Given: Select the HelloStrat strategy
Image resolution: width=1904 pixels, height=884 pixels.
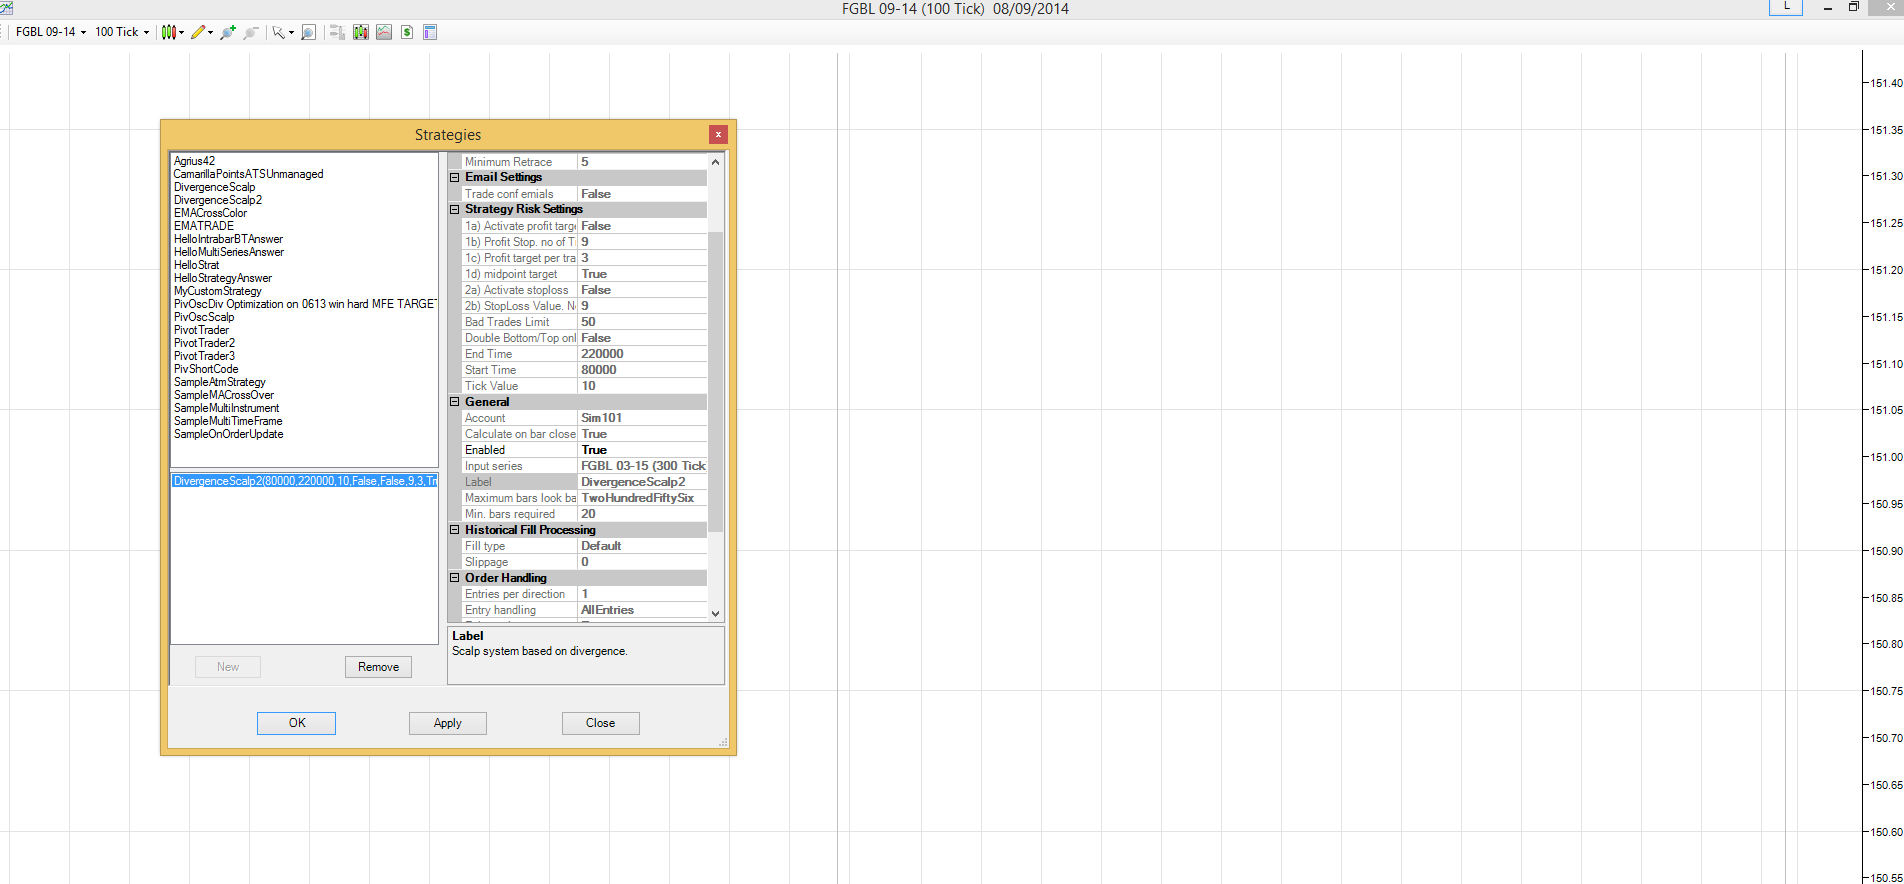Looking at the screenshot, I should point(196,265).
